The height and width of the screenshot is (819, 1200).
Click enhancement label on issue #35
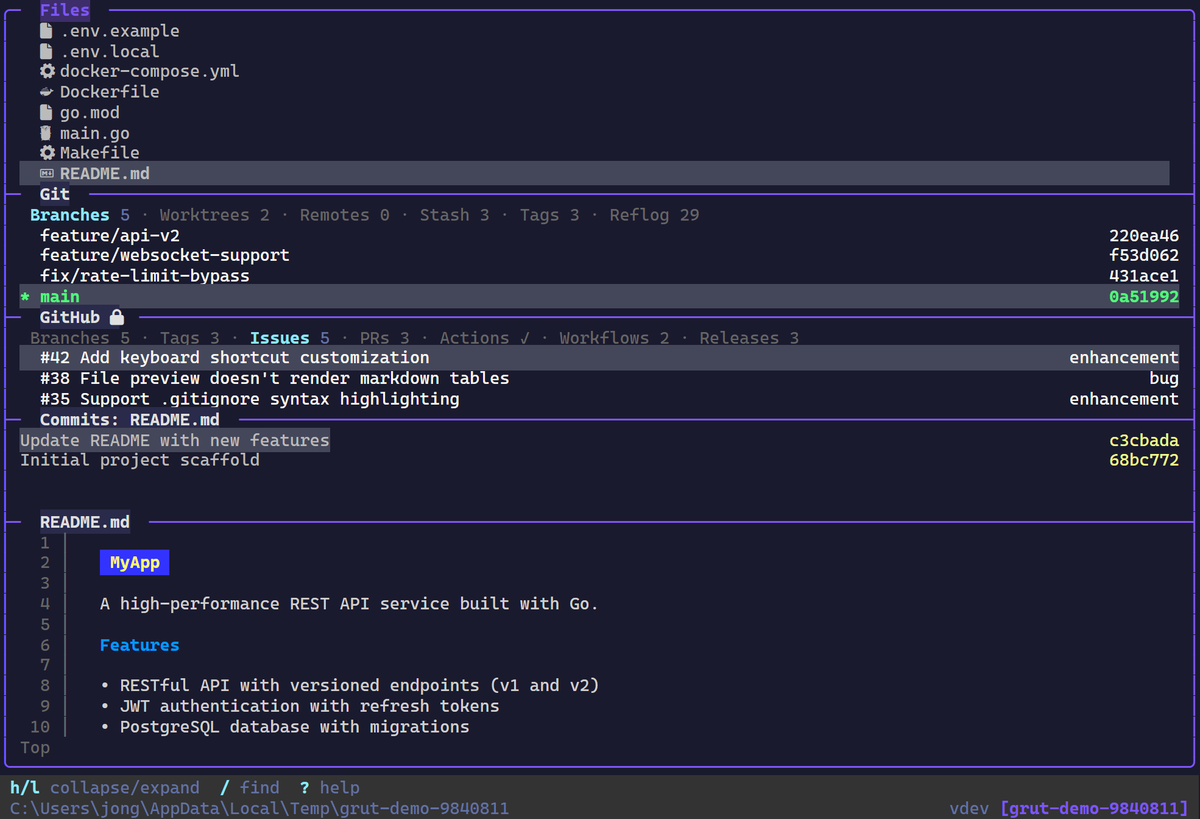click(x=1125, y=399)
